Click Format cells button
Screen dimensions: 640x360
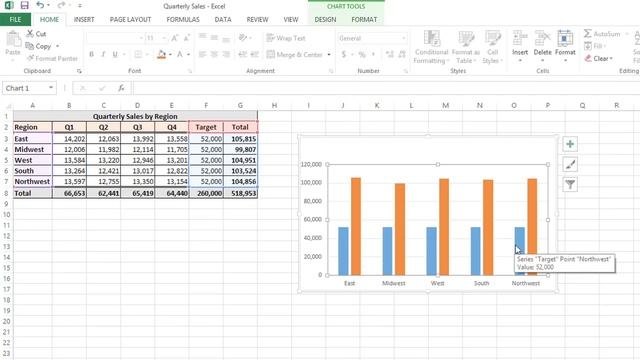tap(565, 46)
